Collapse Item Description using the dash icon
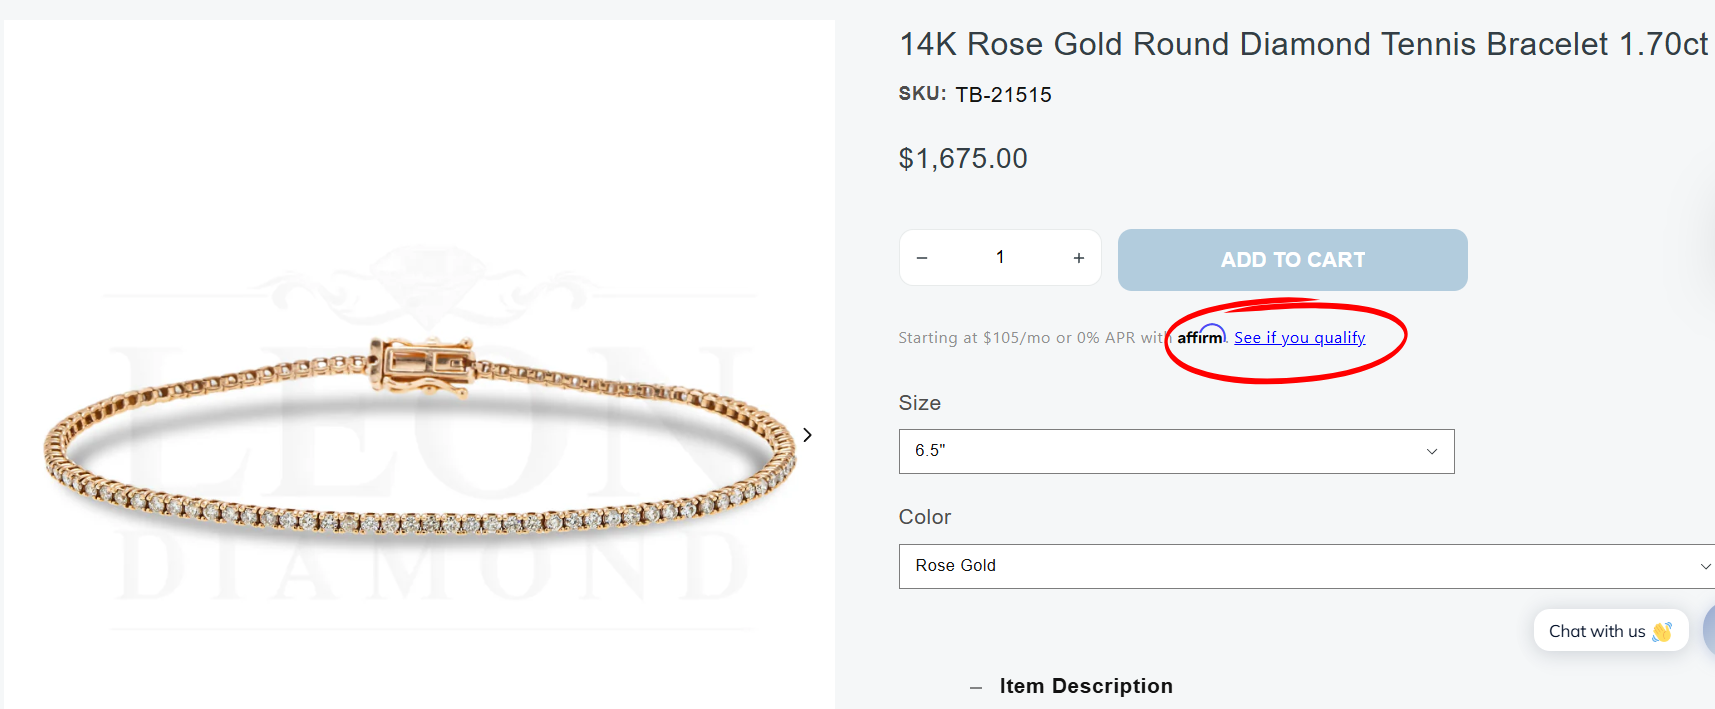 976,687
